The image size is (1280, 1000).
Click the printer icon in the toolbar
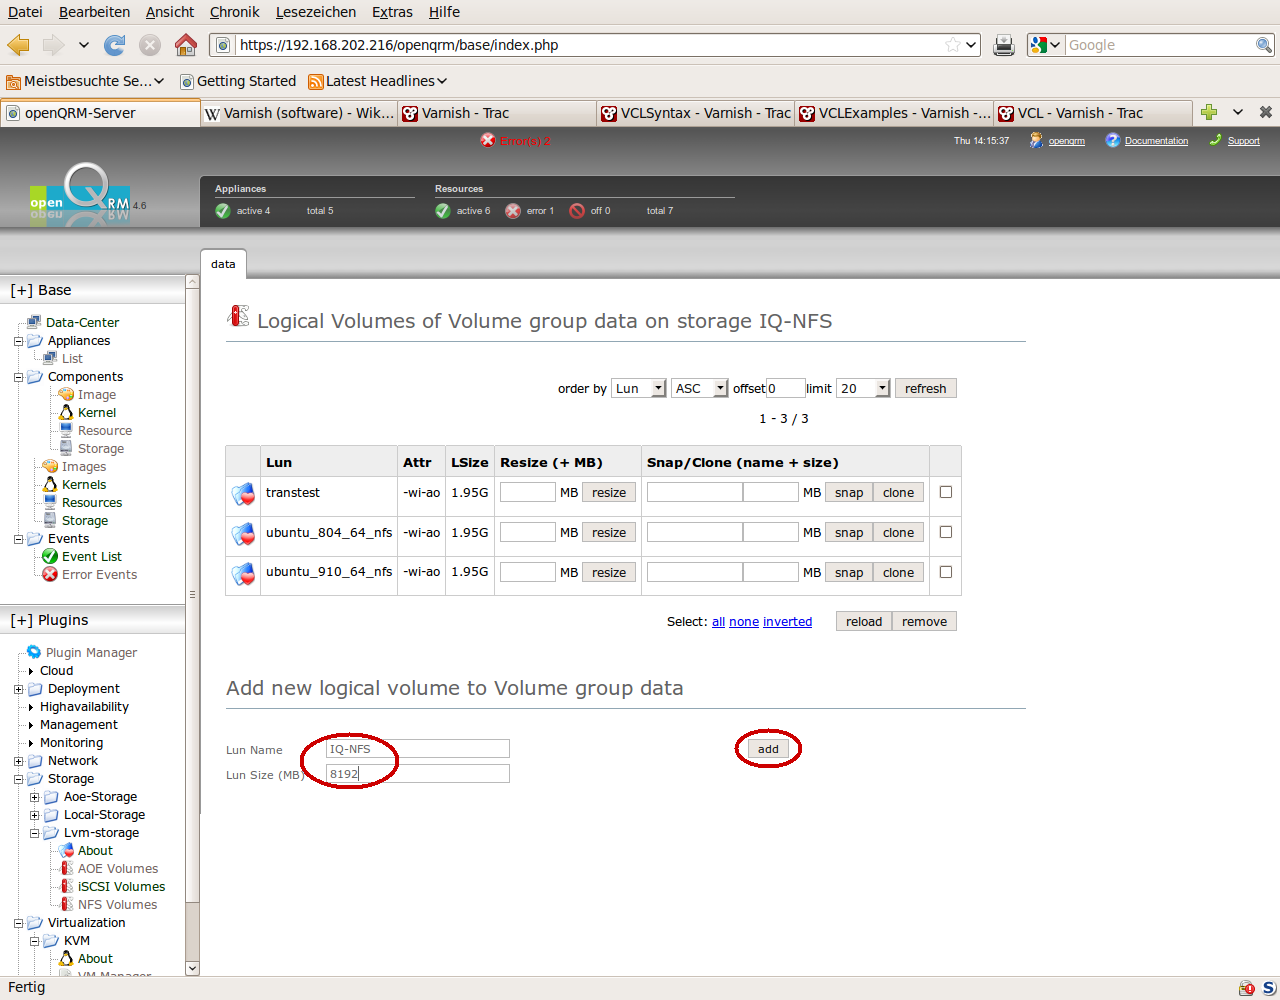click(x=1004, y=45)
